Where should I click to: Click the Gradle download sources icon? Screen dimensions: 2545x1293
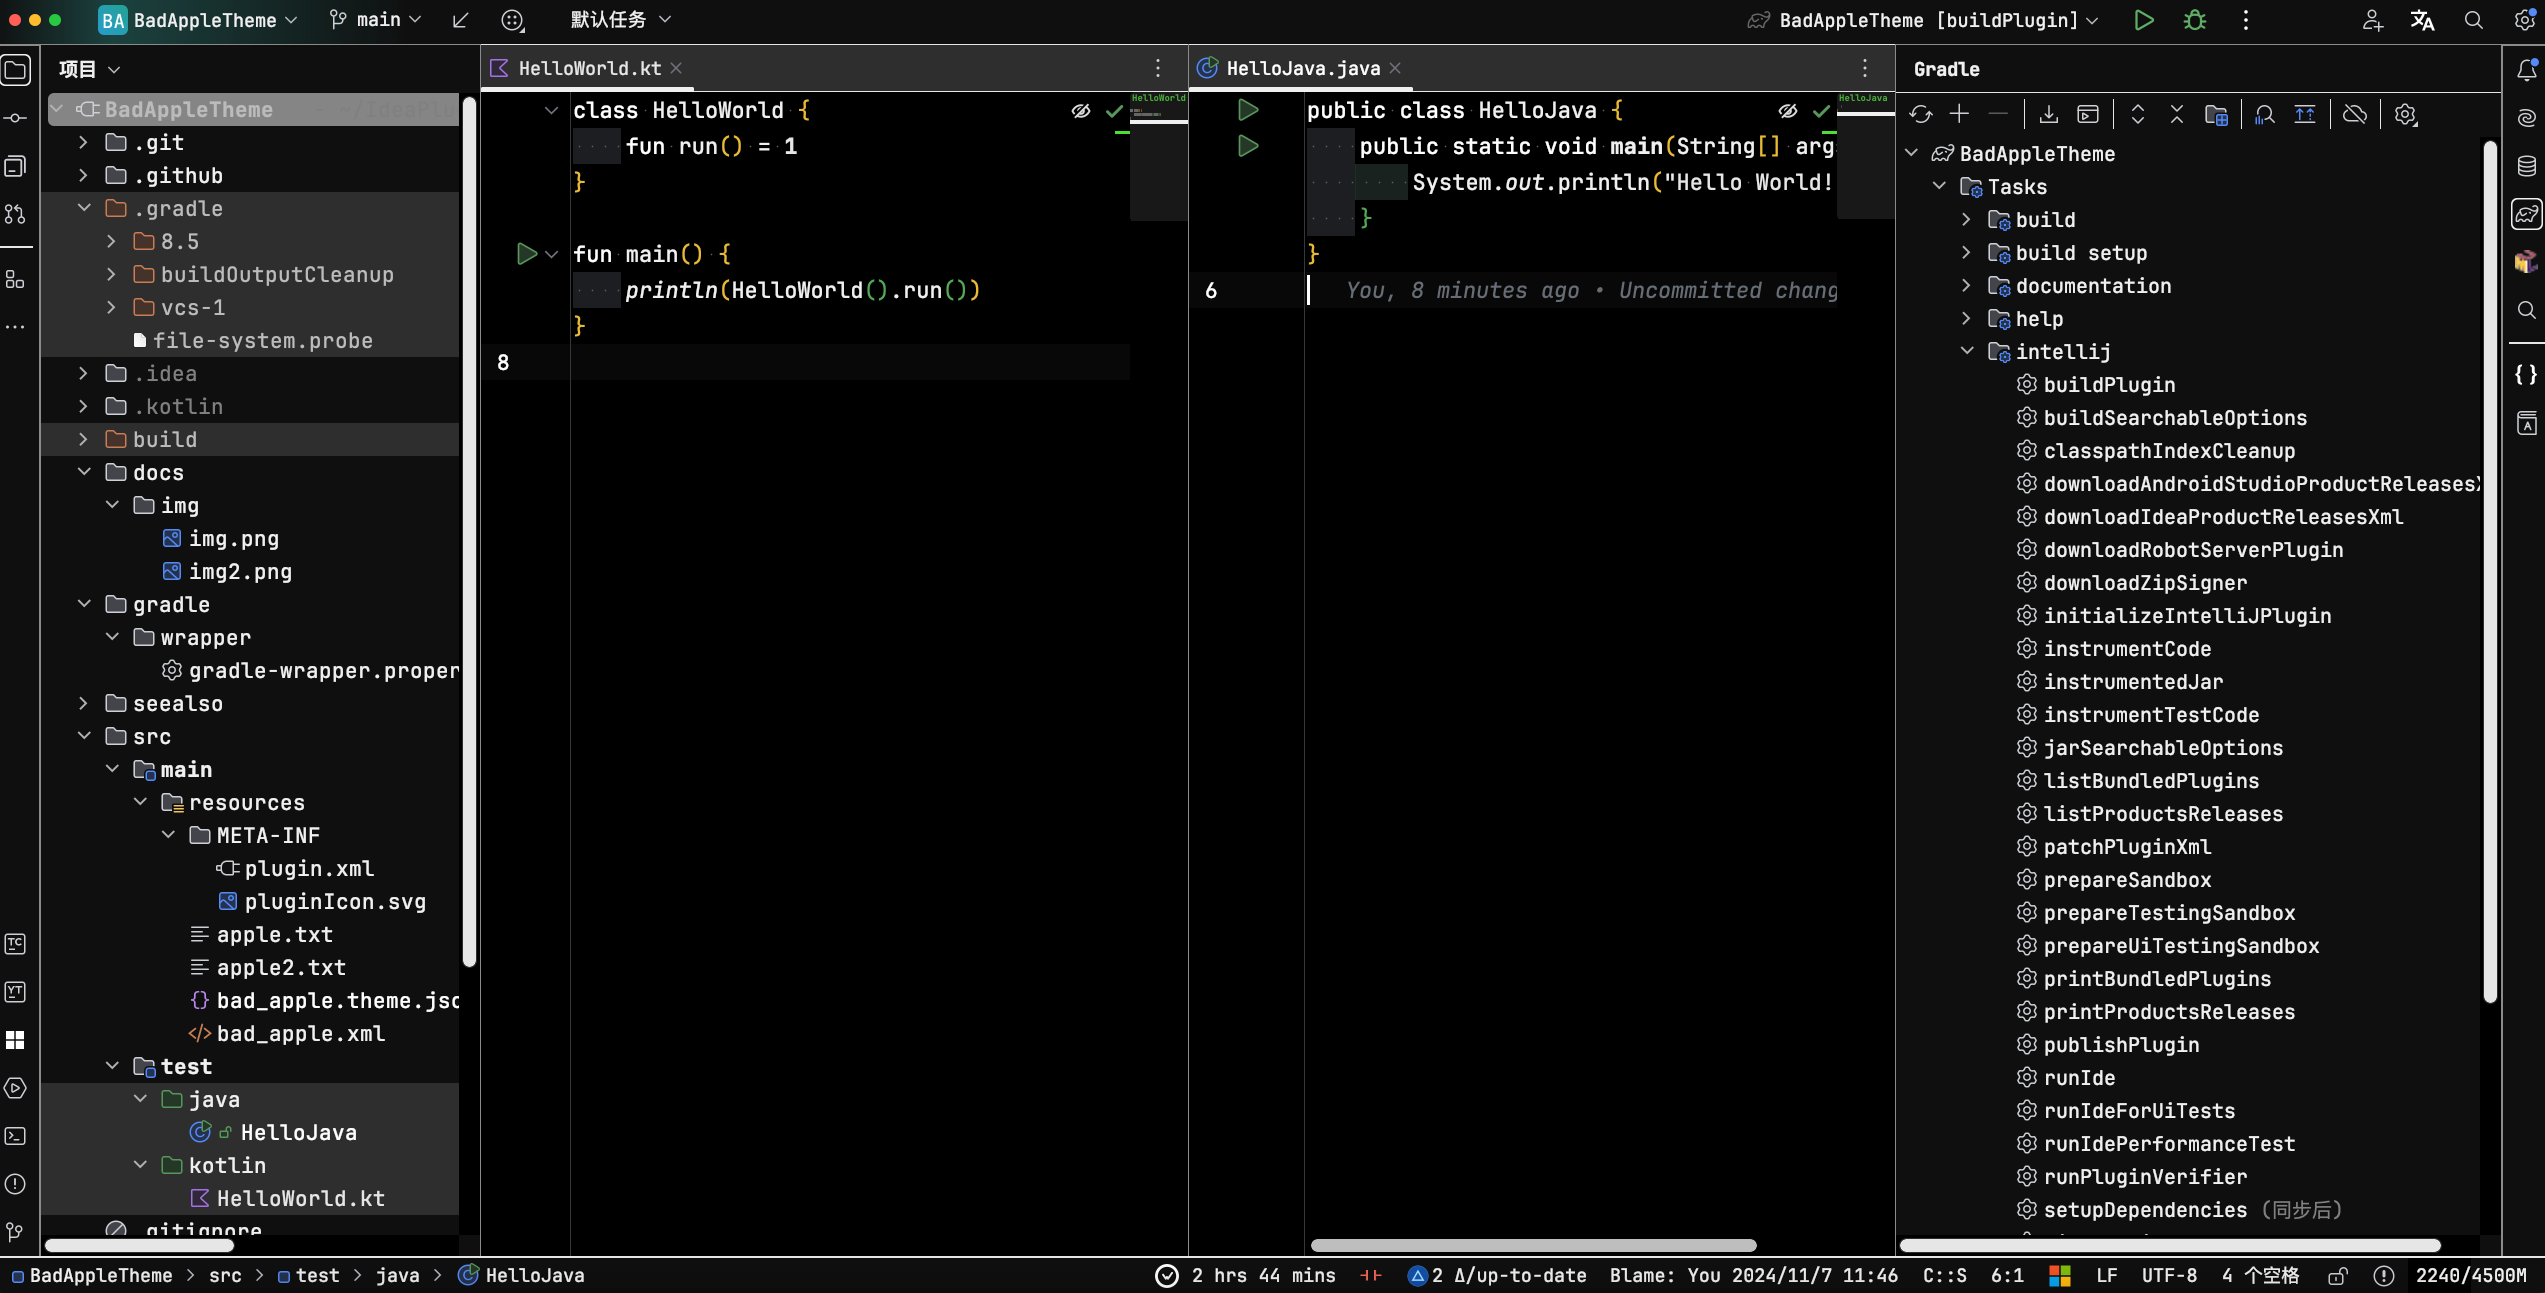tap(2048, 115)
